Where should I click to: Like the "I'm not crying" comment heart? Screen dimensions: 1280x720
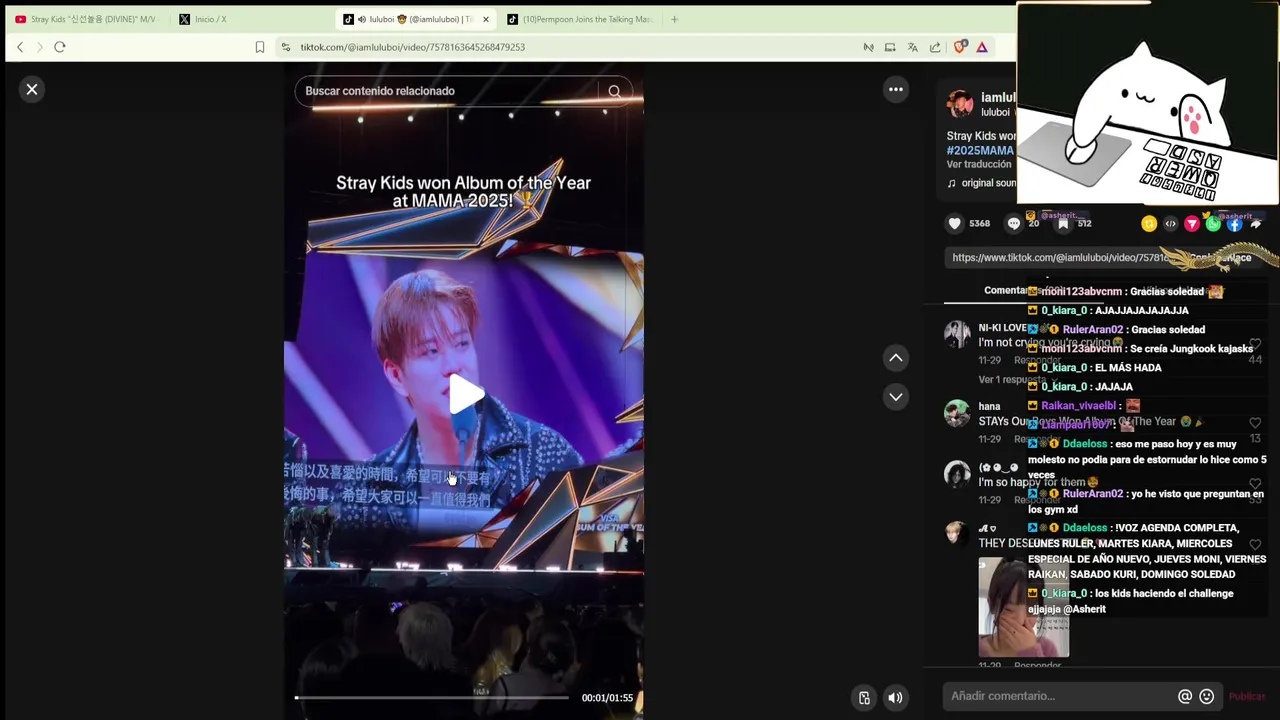coord(1255,345)
